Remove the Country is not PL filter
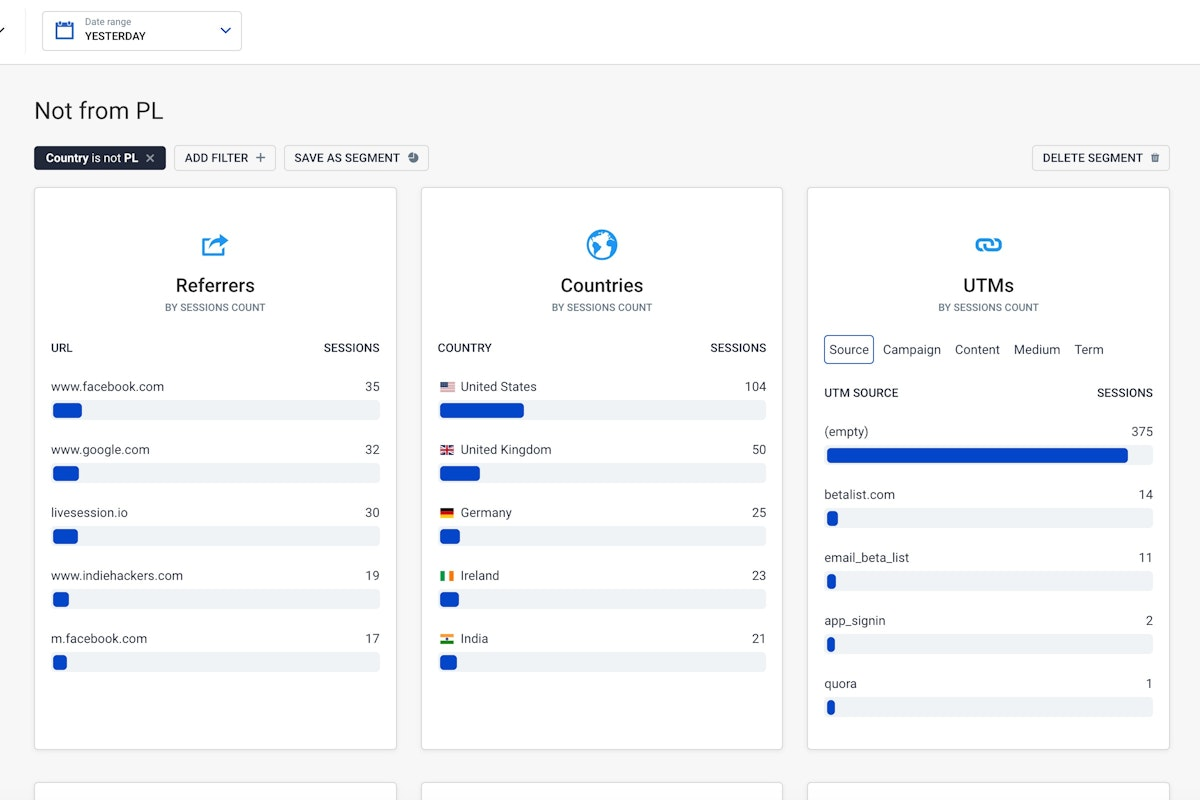The width and height of the screenshot is (1200, 800). (x=150, y=158)
